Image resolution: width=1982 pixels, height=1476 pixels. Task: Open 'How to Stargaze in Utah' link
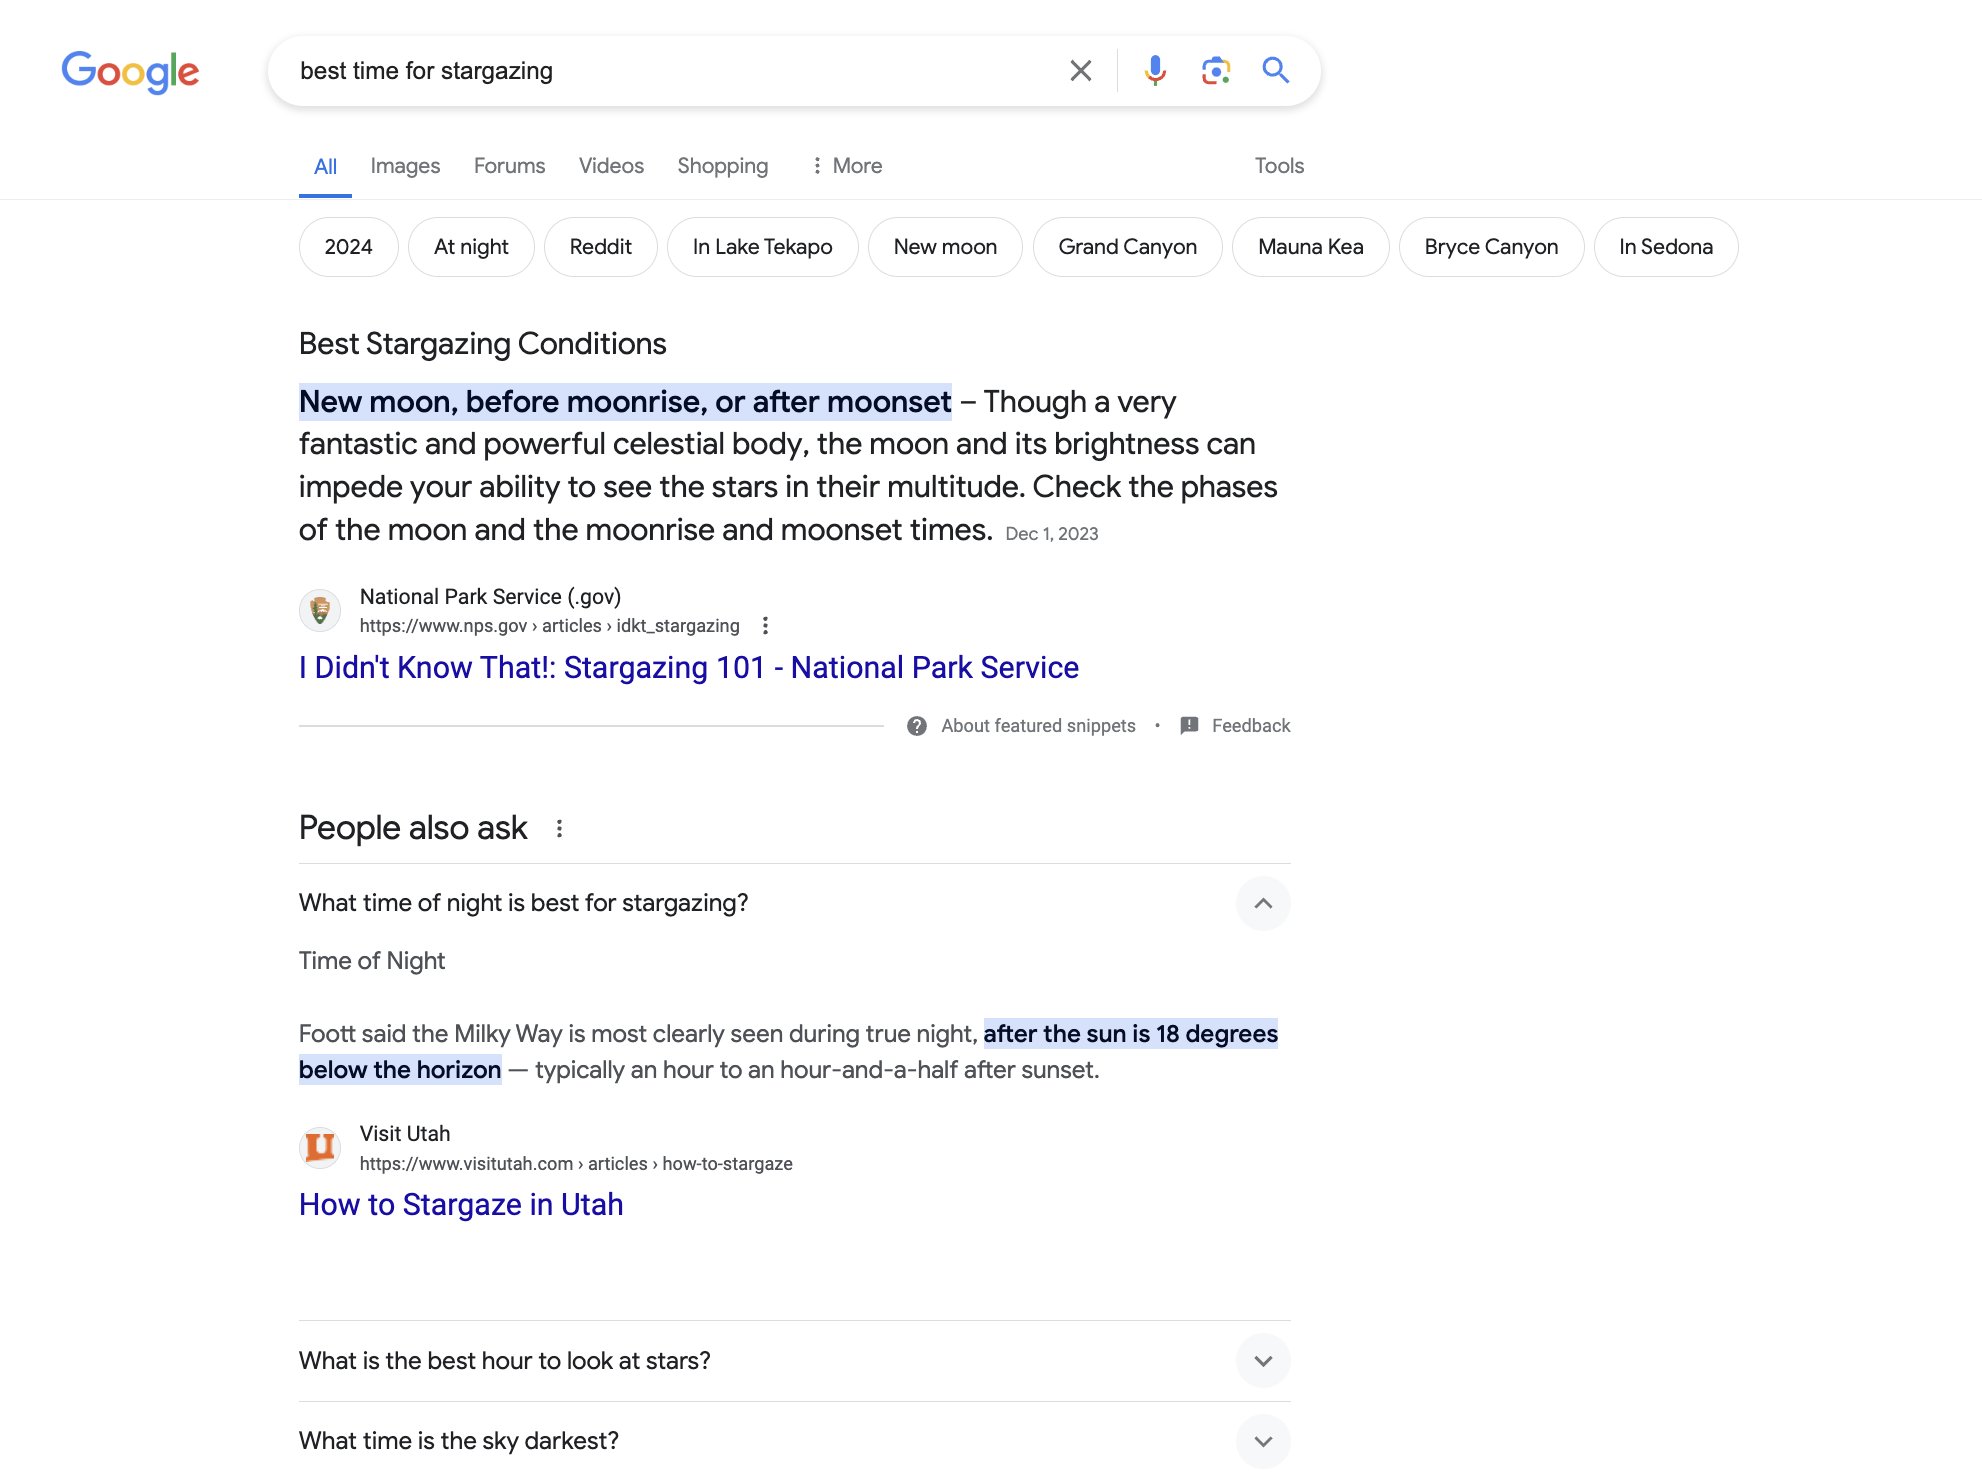(x=461, y=1205)
